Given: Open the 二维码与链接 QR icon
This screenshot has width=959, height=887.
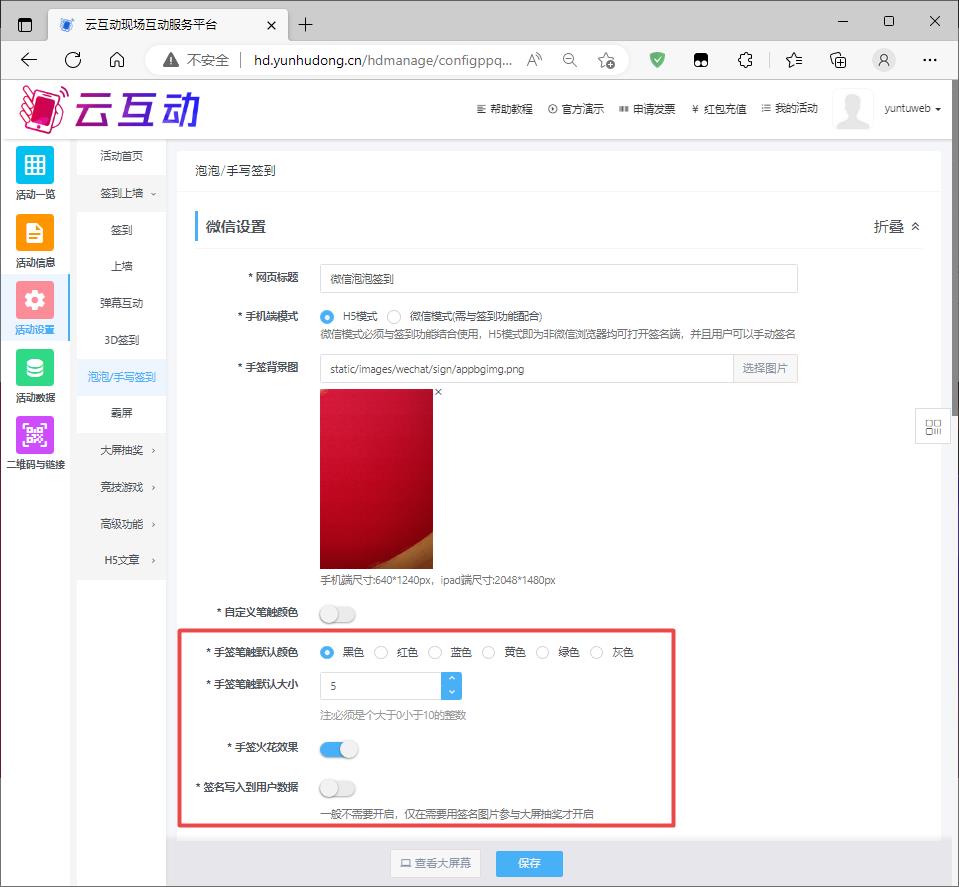Looking at the screenshot, I should point(35,436).
